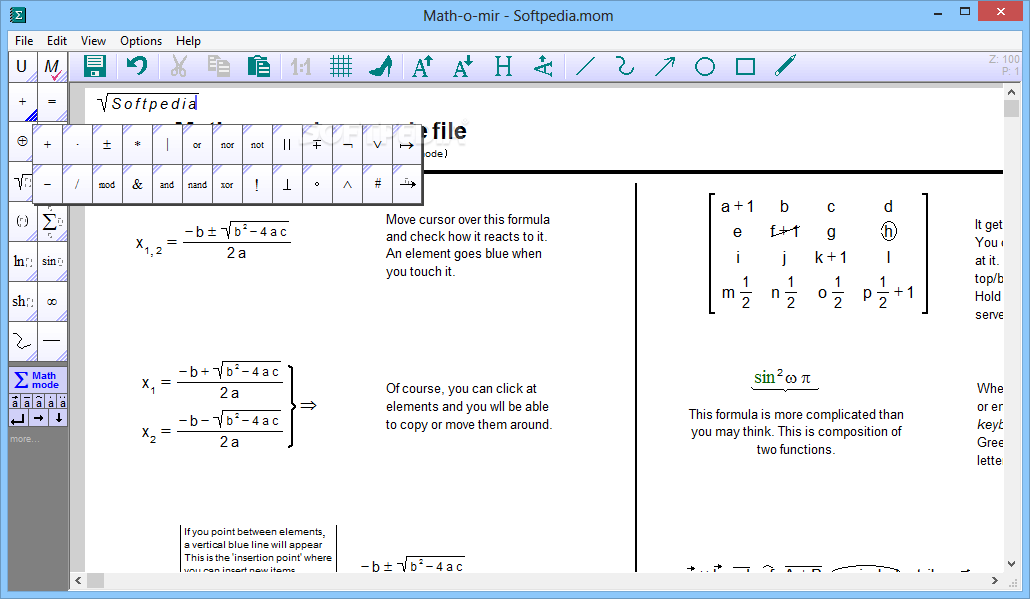Click the high-heel shoe toolbar icon
Image resolution: width=1030 pixels, height=599 pixels.
[381, 66]
